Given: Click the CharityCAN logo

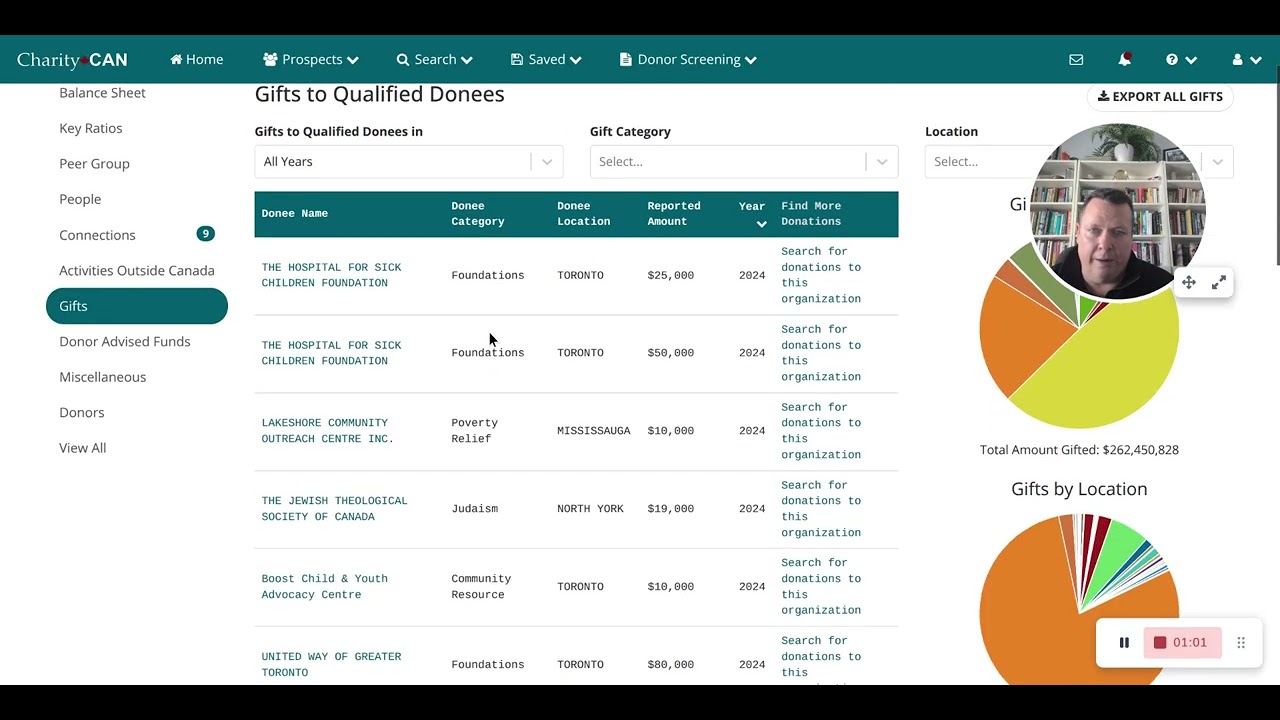Looking at the screenshot, I should [72, 60].
